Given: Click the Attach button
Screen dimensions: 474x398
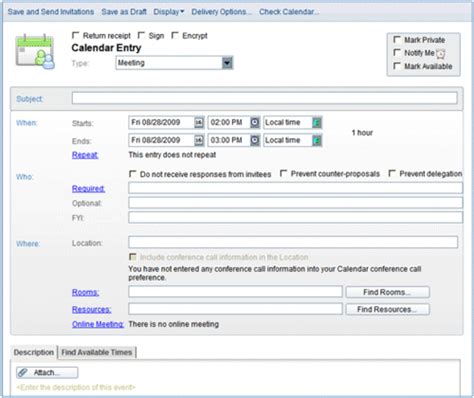Looking at the screenshot, I should tap(47, 373).
